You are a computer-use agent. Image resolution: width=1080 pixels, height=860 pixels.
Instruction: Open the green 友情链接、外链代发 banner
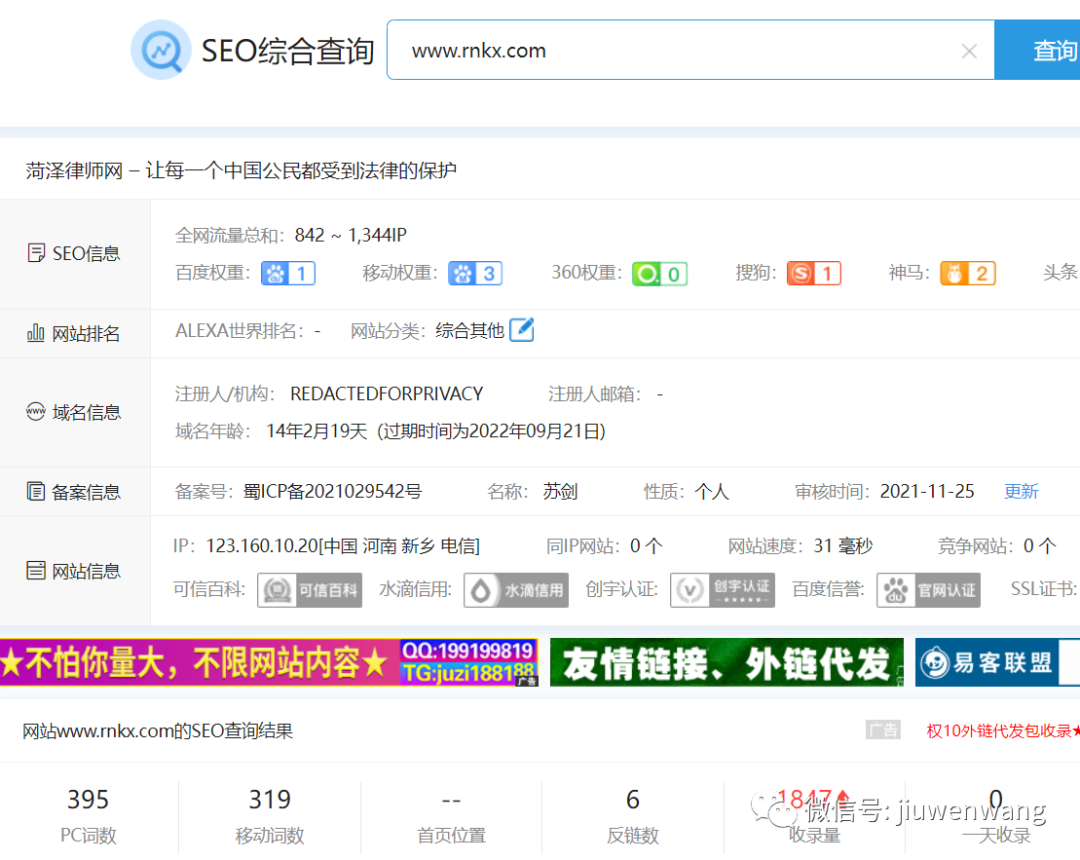(x=727, y=662)
